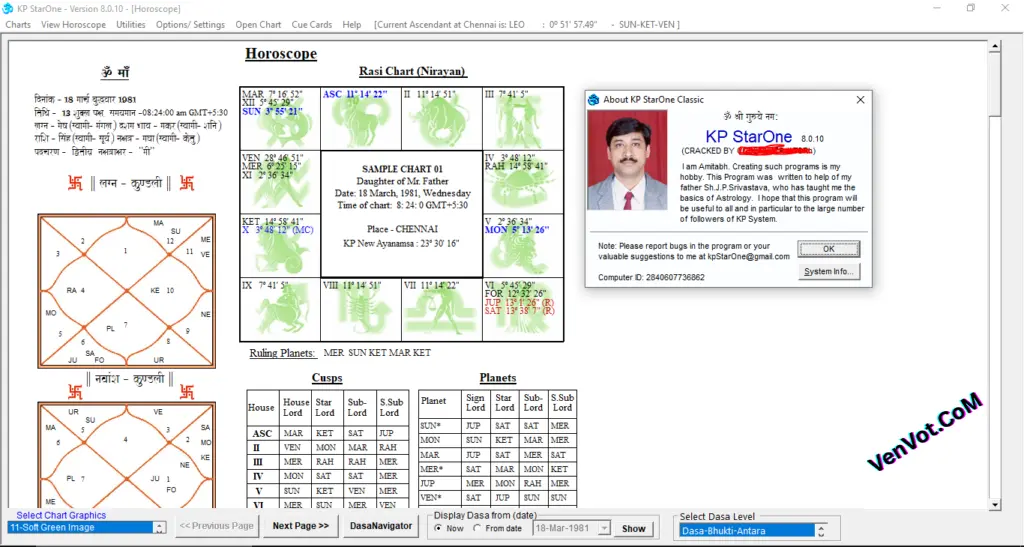This screenshot has width=1024, height=547.
Task: Open the Options/ Settings menu
Action: (190, 24)
